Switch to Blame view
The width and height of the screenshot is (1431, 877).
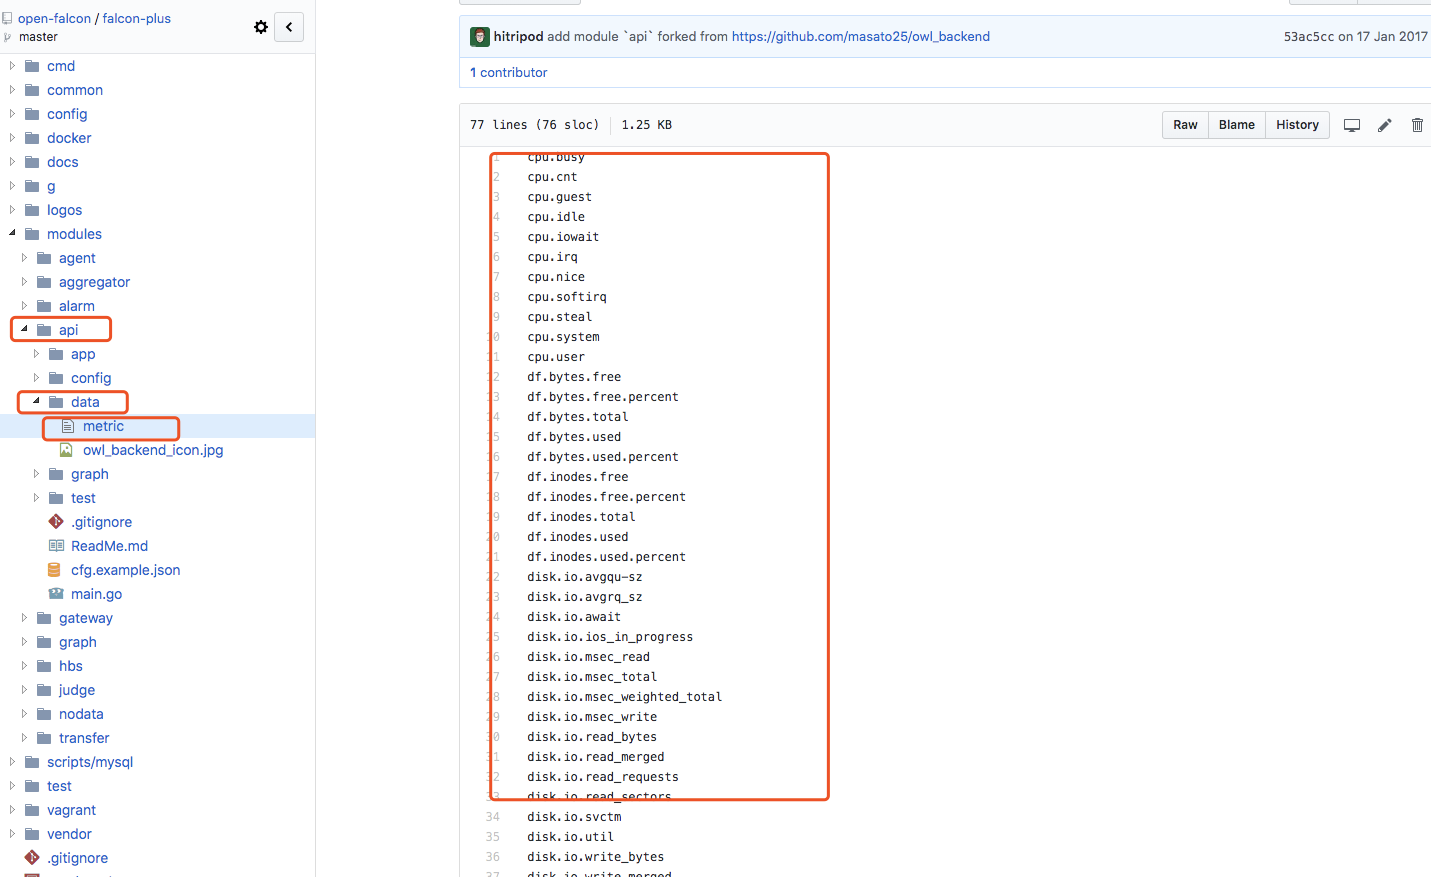coord(1236,125)
